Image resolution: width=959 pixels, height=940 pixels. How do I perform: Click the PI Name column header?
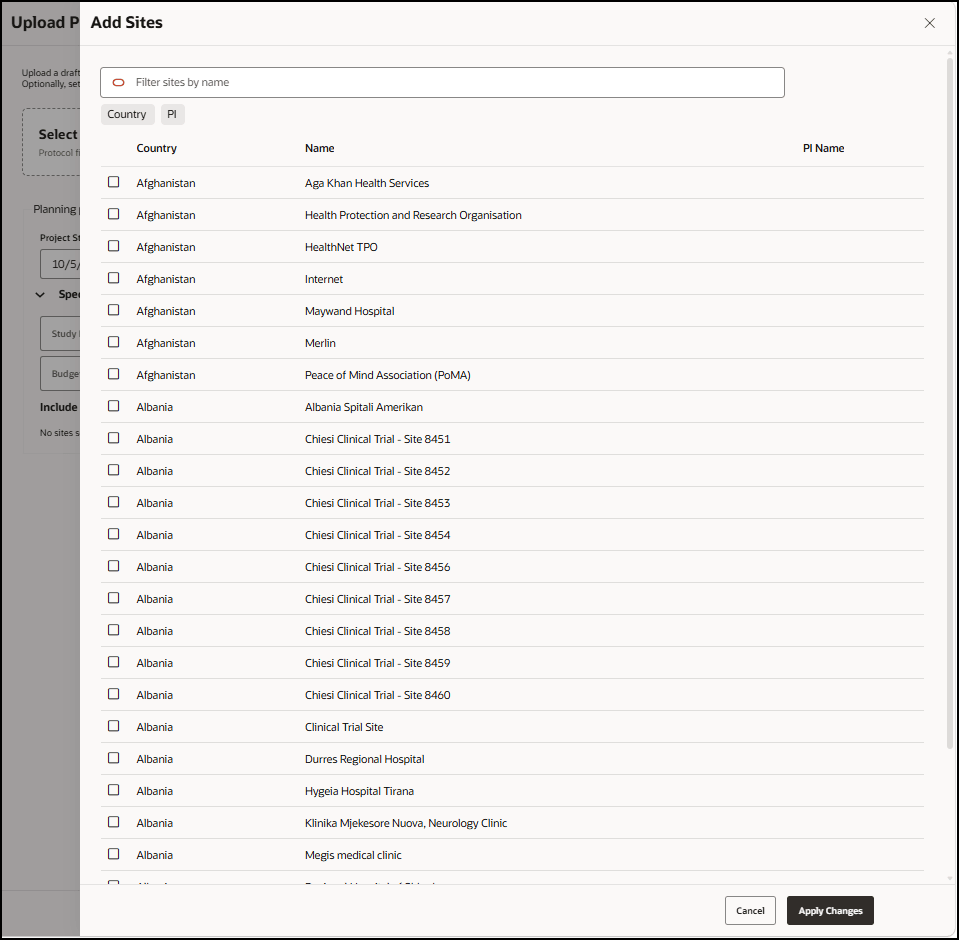point(823,148)
